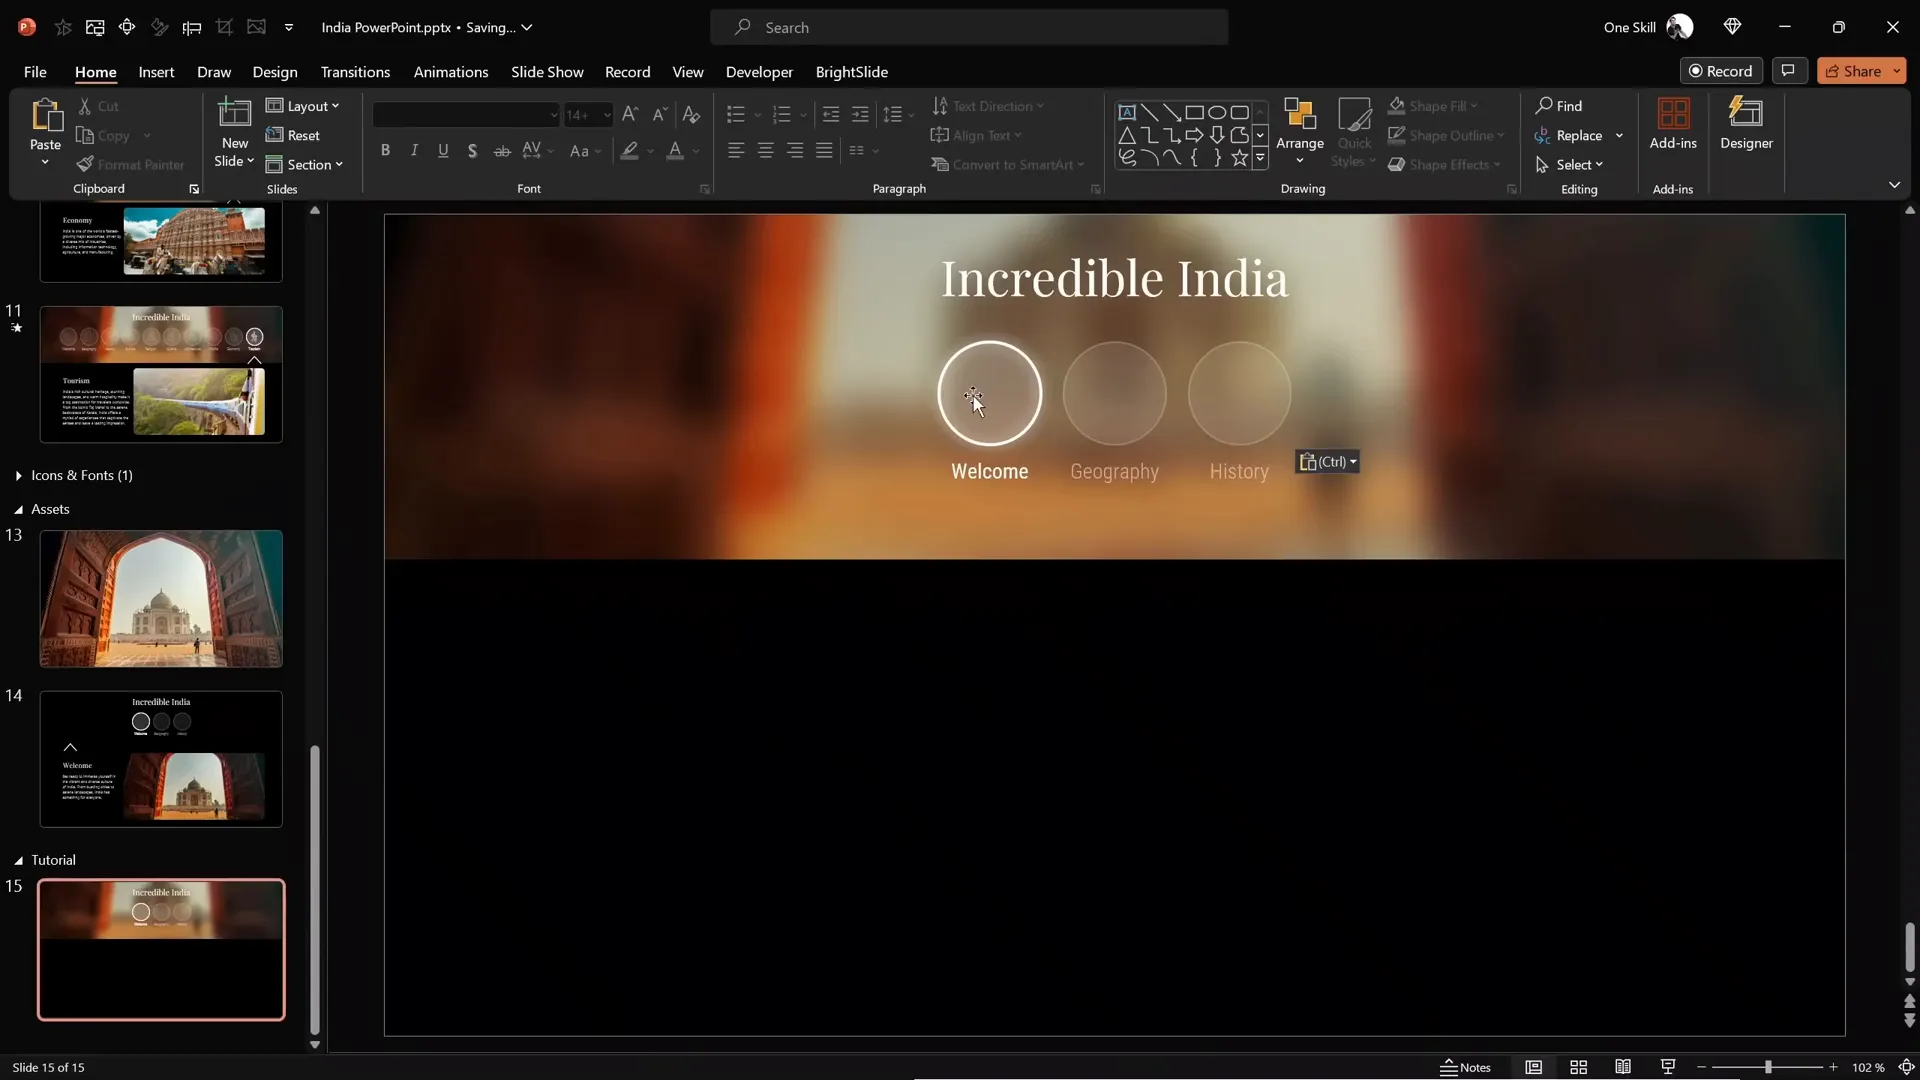Click the Paste clipboard icon
Viewport: 1920px width, 1080px height.
pyautogui.click(x=45, y=116)
